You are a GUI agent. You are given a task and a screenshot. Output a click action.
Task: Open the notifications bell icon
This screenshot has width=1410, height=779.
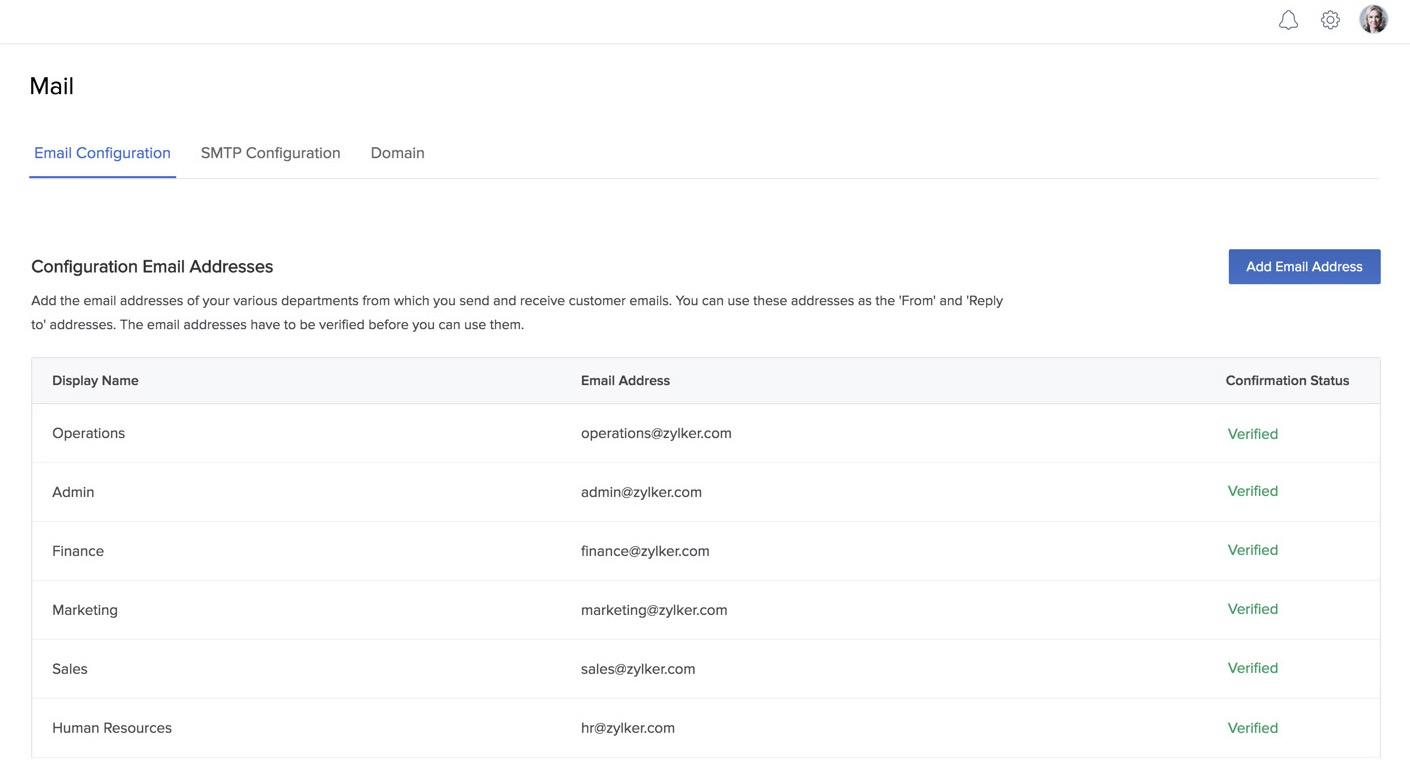click(x=1288, y=20)
